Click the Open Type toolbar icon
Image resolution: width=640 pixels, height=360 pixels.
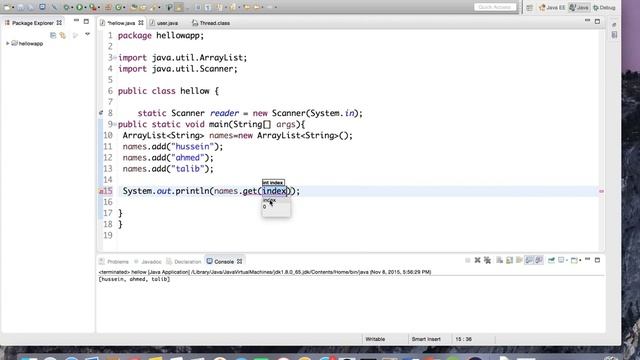[134, 7]
